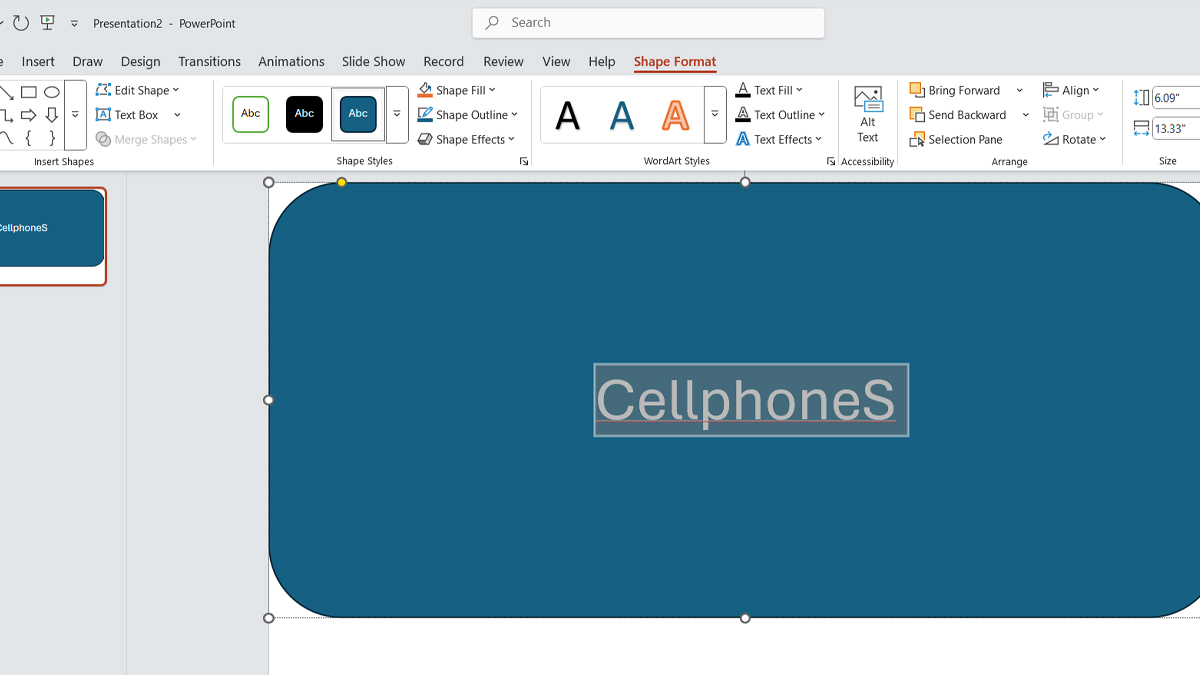Image resolution: width=1200 pixels, height=675 pixels.
Task: Open the Insert tab
Action: pos(38,61)
